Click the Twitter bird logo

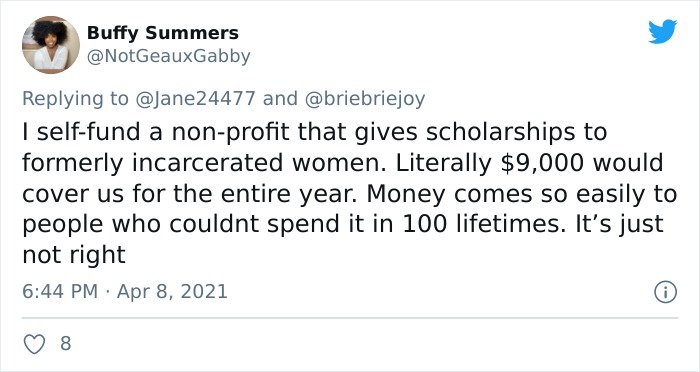[x=662, y=32]
